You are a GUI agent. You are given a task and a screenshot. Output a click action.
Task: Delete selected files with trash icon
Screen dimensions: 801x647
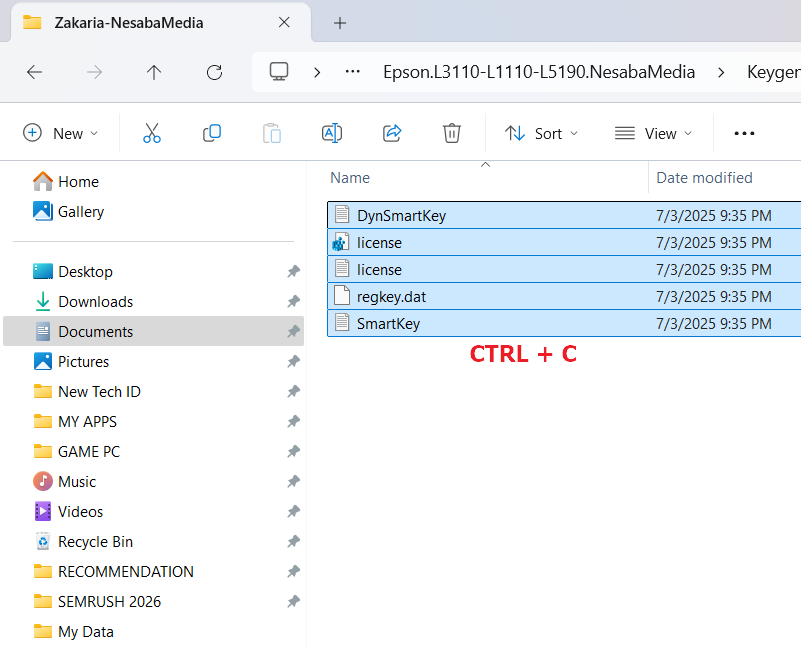[x=451, y=132]
